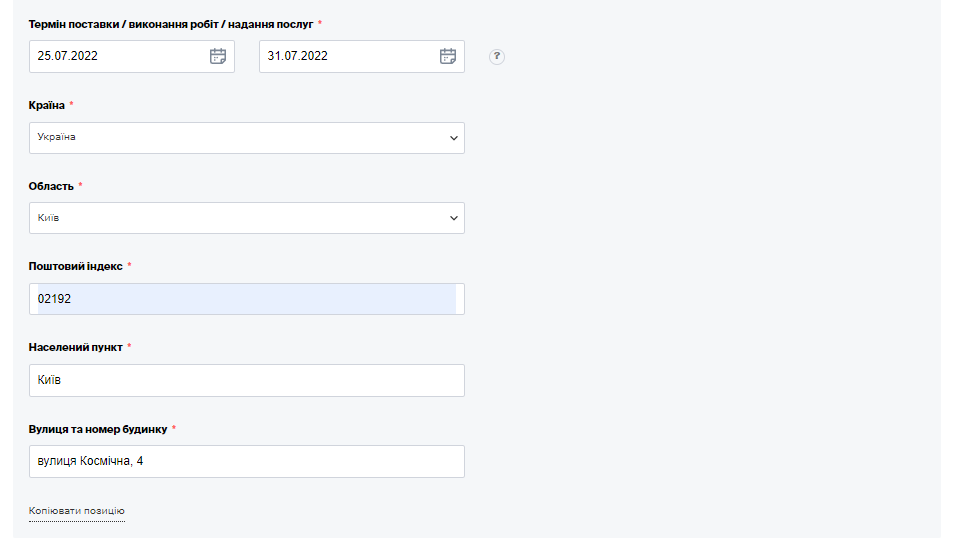
Task: Click the 'Область' field label
Action: 51,186
